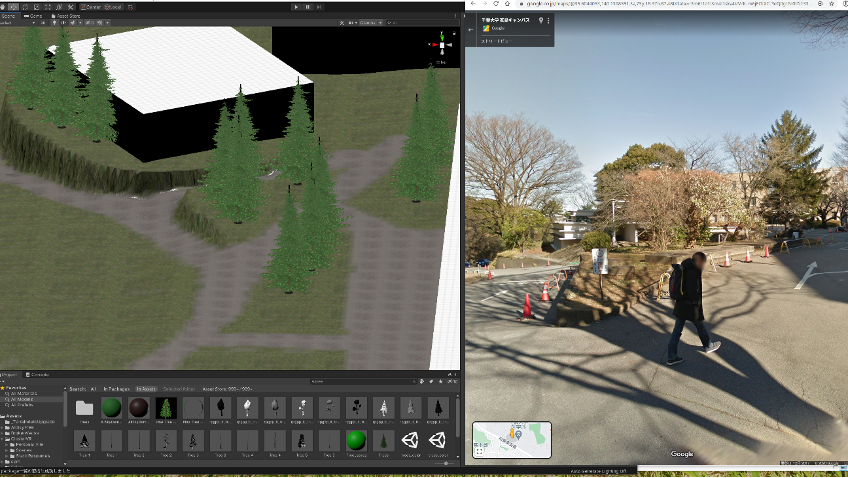Select the folder asset thumbnail
Viewport: 848px width, 478px height.
click(x=84, y=408)
